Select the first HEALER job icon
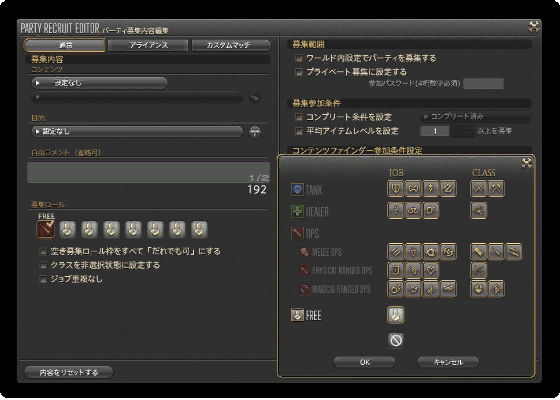This screenshot has height=400, width=560. [x=395, y=210]
